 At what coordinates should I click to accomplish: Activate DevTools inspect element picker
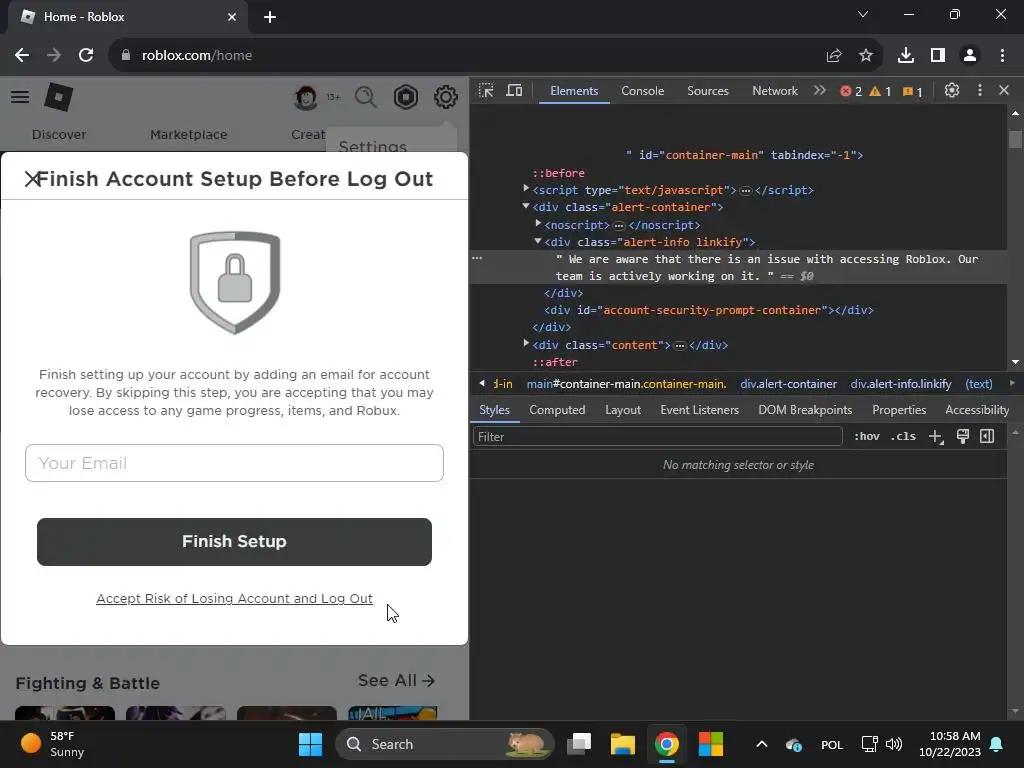coord(486,91)
